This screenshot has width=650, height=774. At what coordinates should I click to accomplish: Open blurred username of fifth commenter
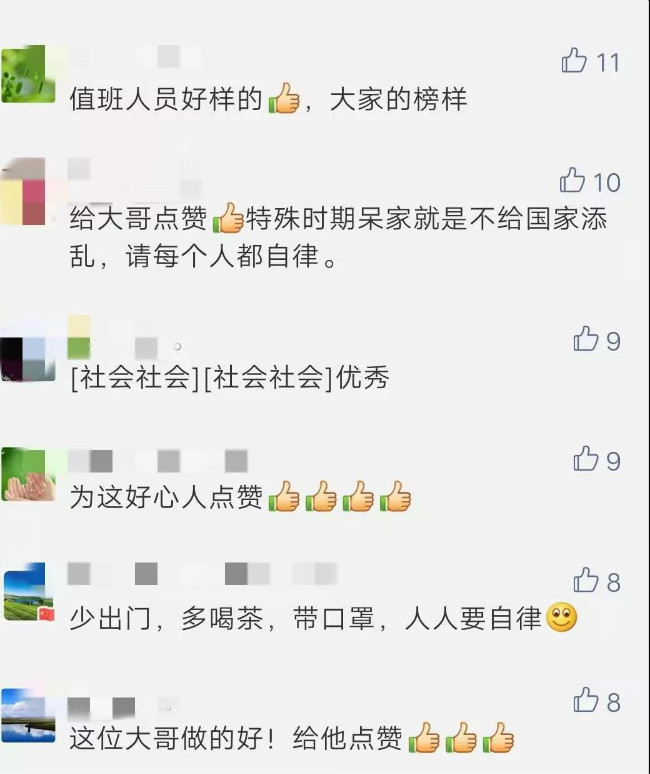(x=202, y=574)
